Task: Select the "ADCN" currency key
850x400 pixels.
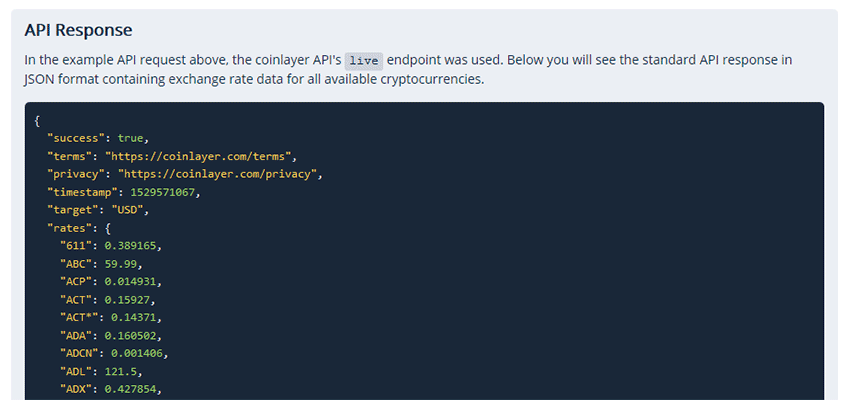Action: [x=81, y=353]
